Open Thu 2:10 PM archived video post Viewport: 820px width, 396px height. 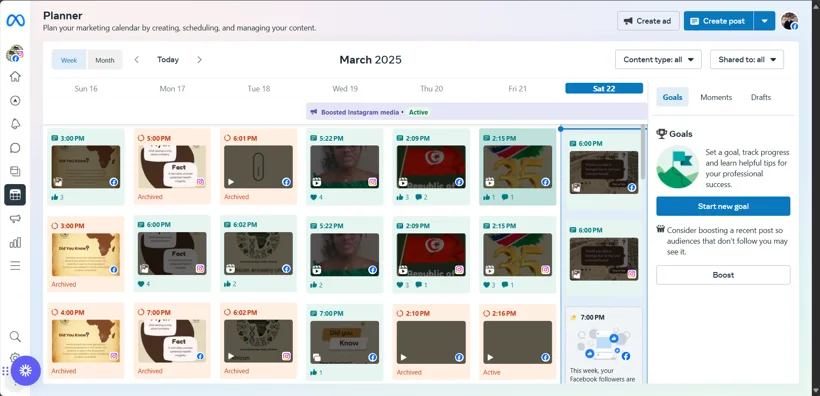(431, 342)
